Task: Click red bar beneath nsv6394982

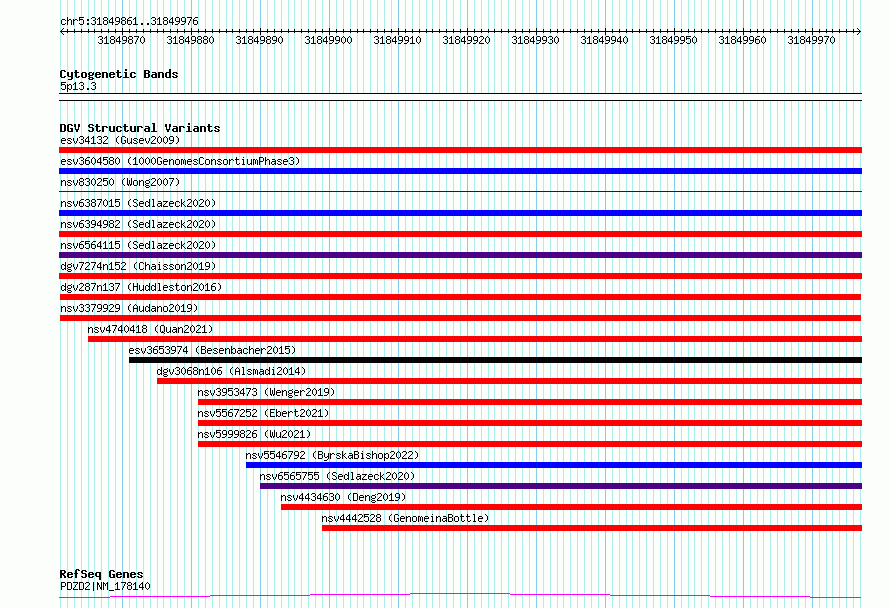Action: 460,234
